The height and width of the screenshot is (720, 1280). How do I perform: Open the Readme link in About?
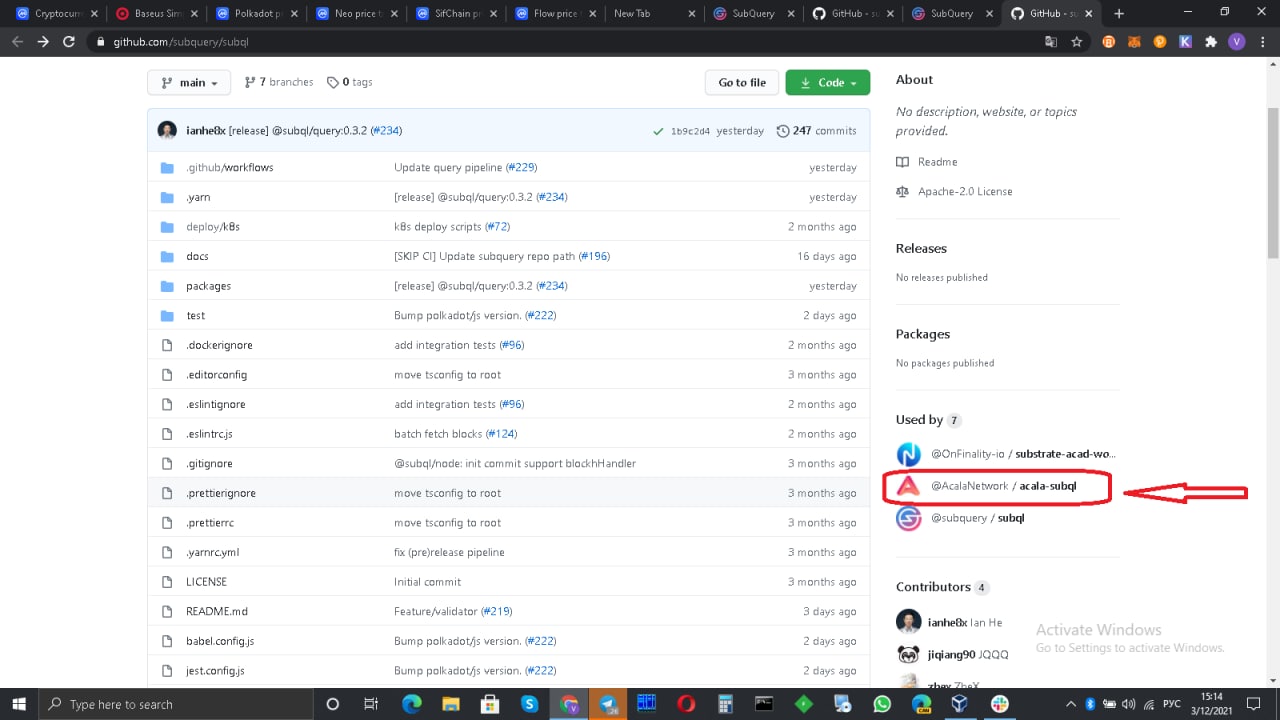927,162
